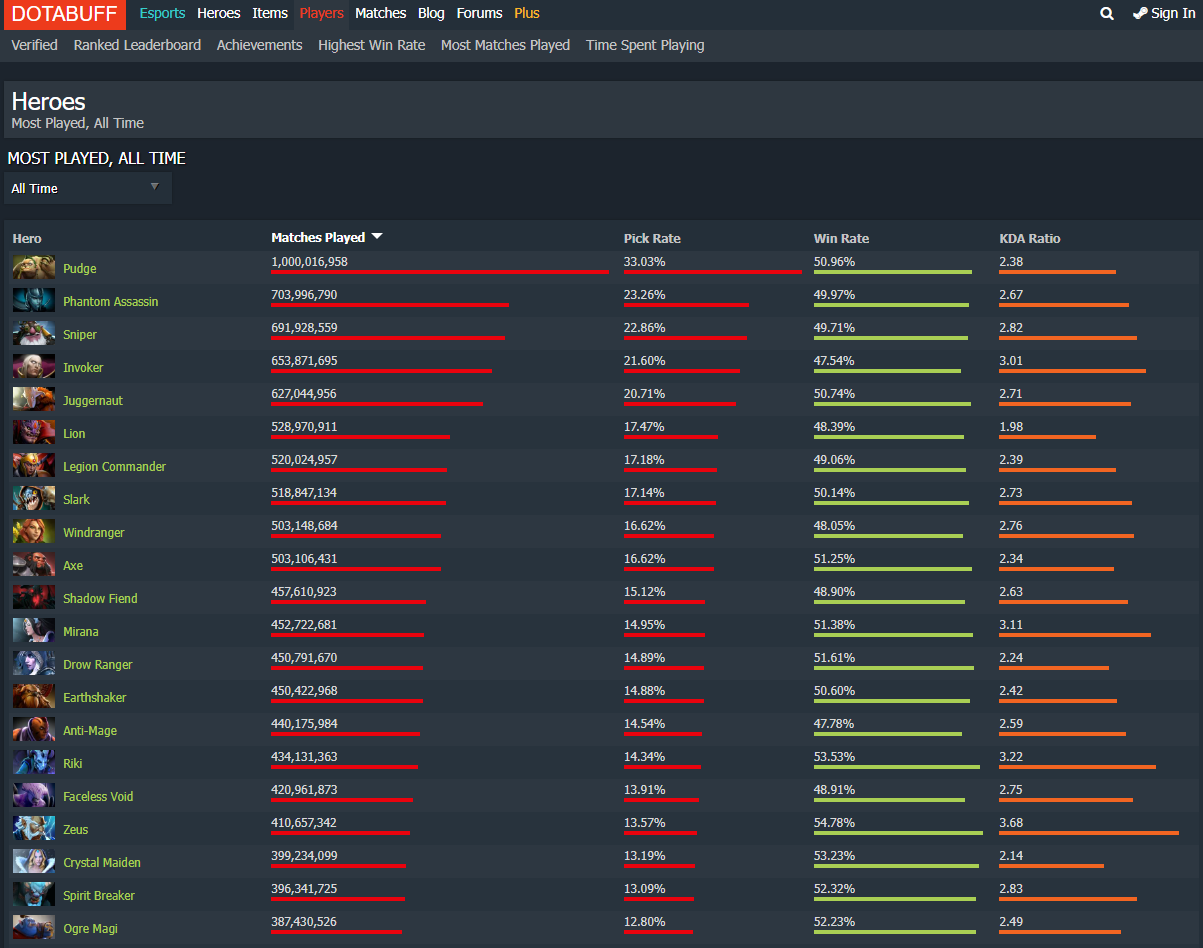
Task: Go to the Esports section
Action: coord(162,13)
